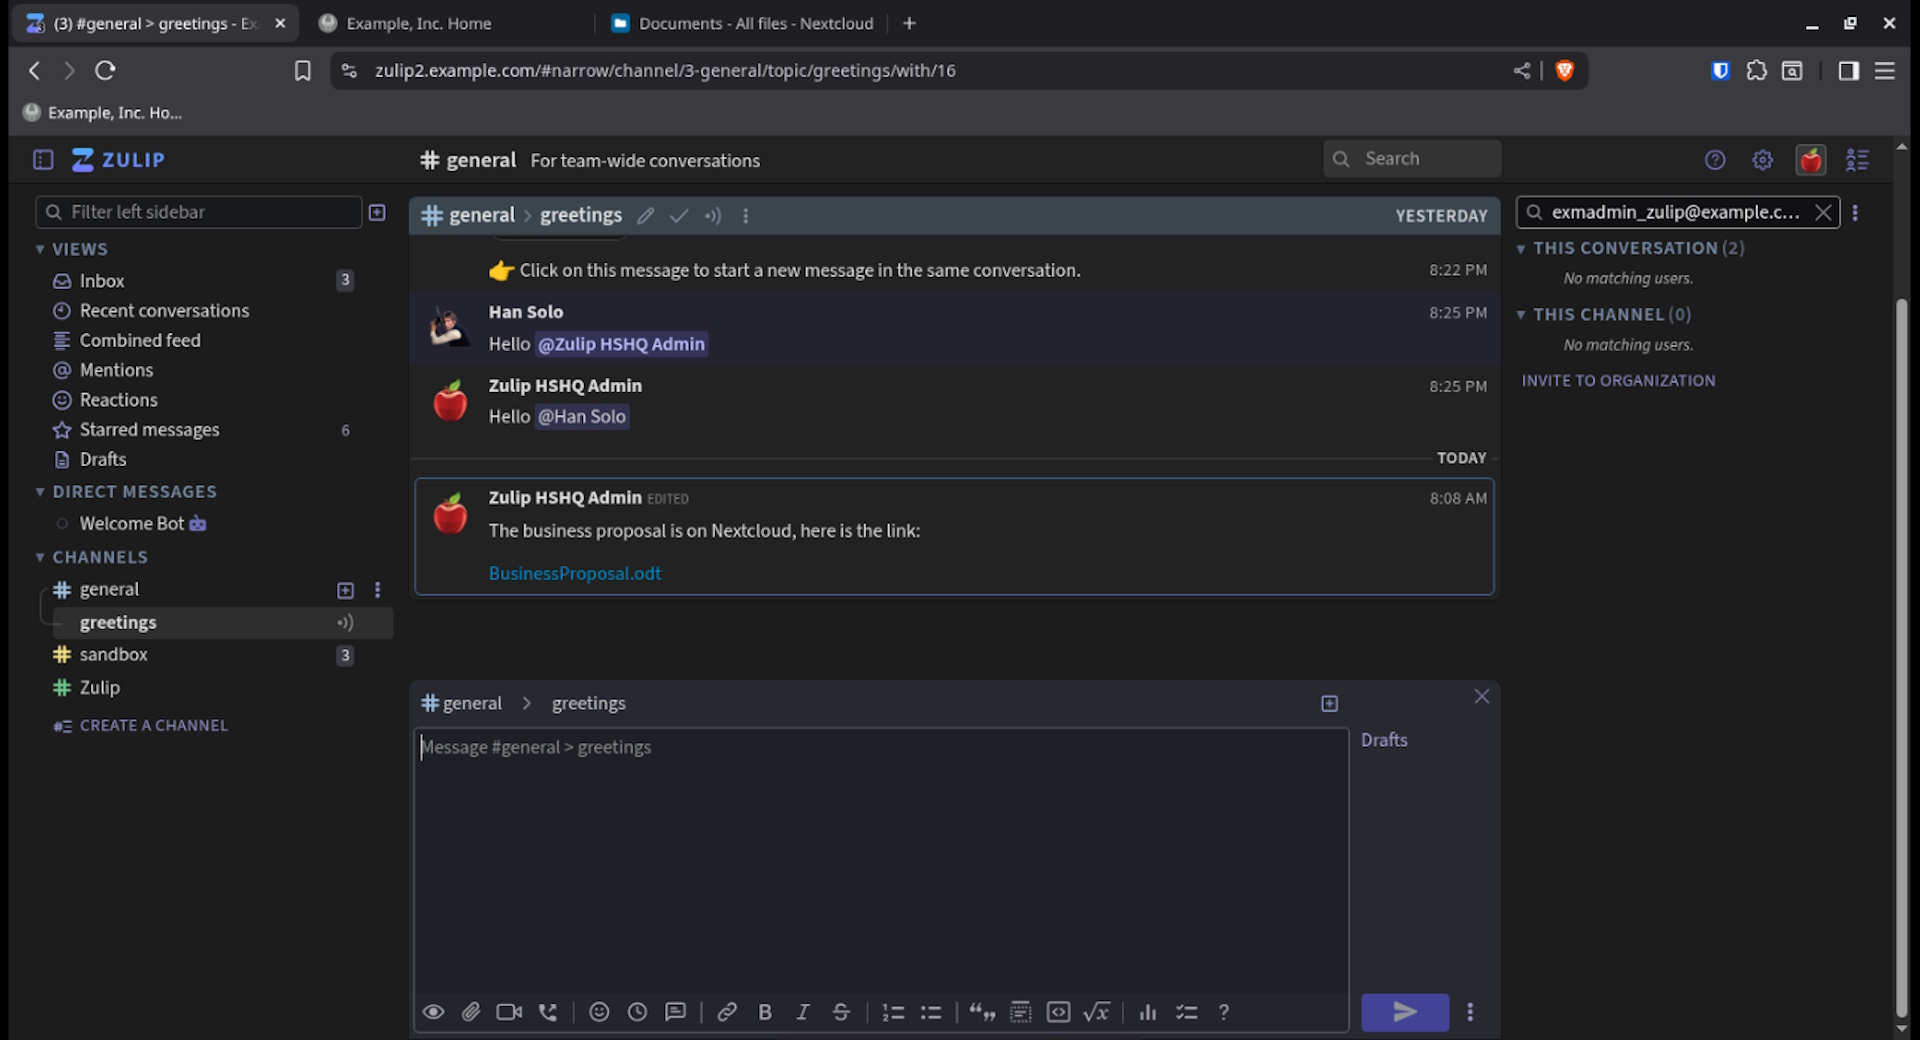Collapse THIS CONVERSATION user list
This screenshot has width=1920, height=1040.
(x=1521, y=249)
